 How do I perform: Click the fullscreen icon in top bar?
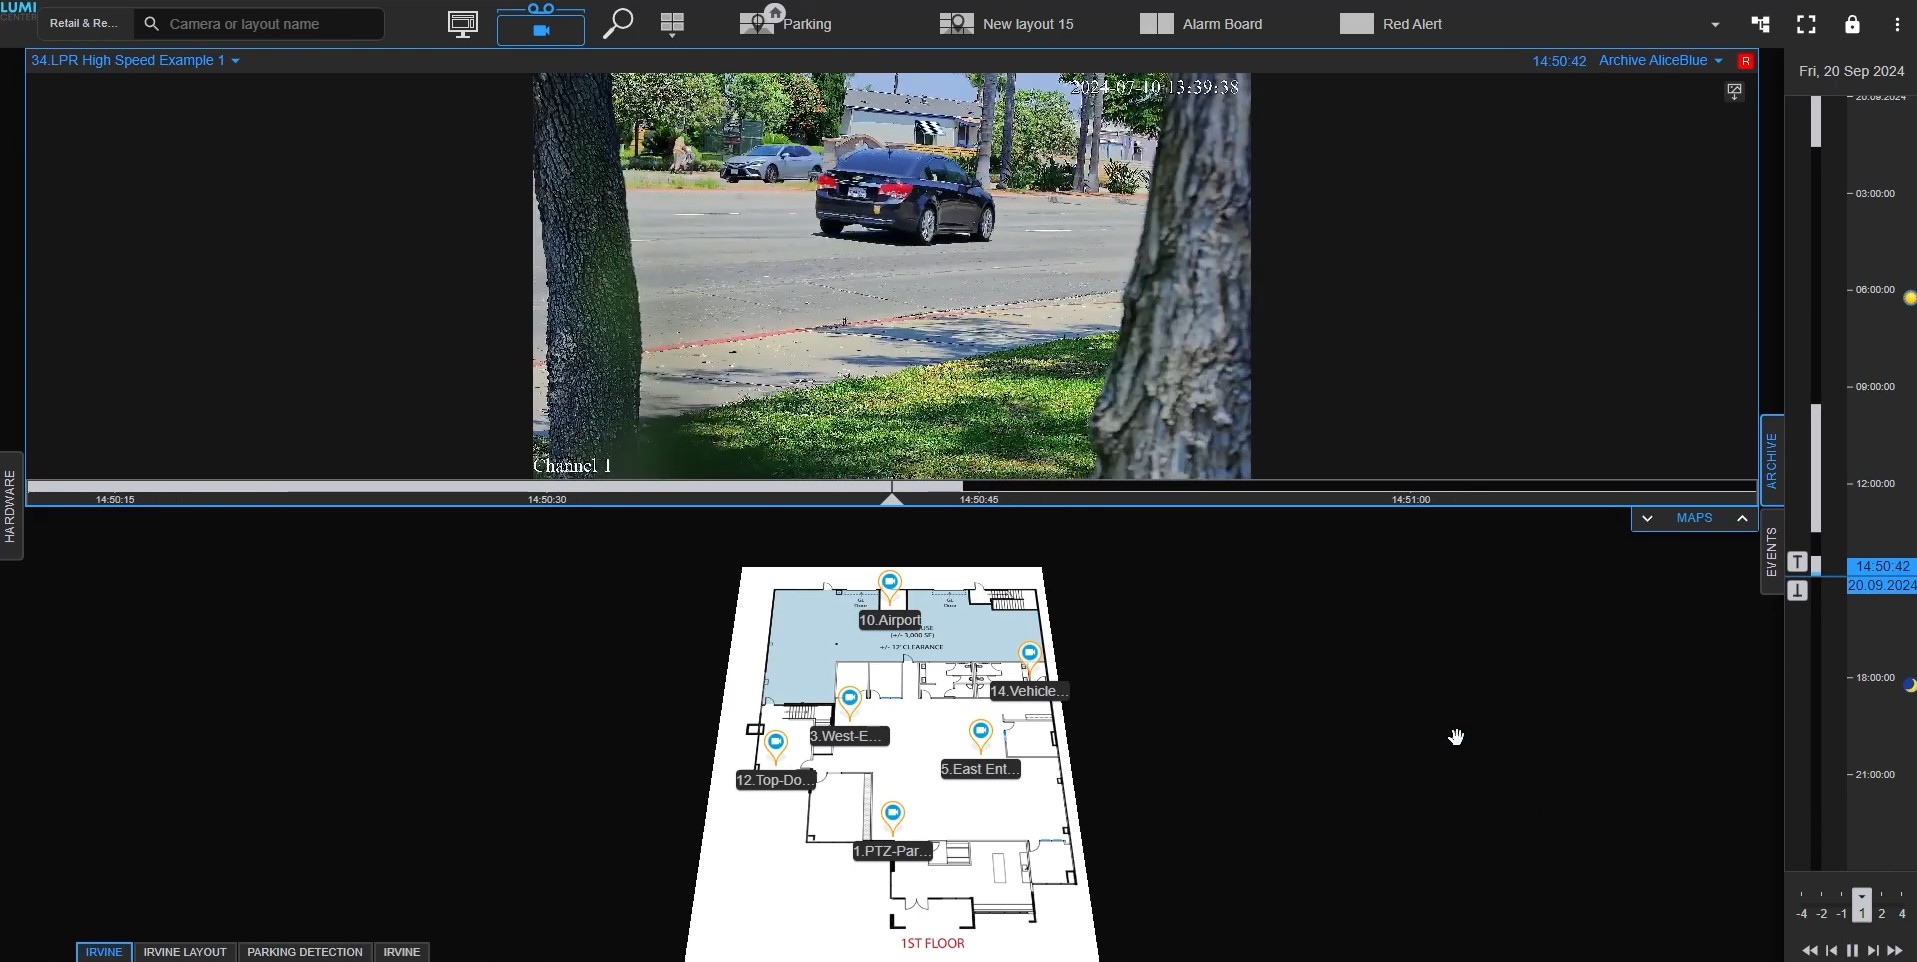point(1806,24)
